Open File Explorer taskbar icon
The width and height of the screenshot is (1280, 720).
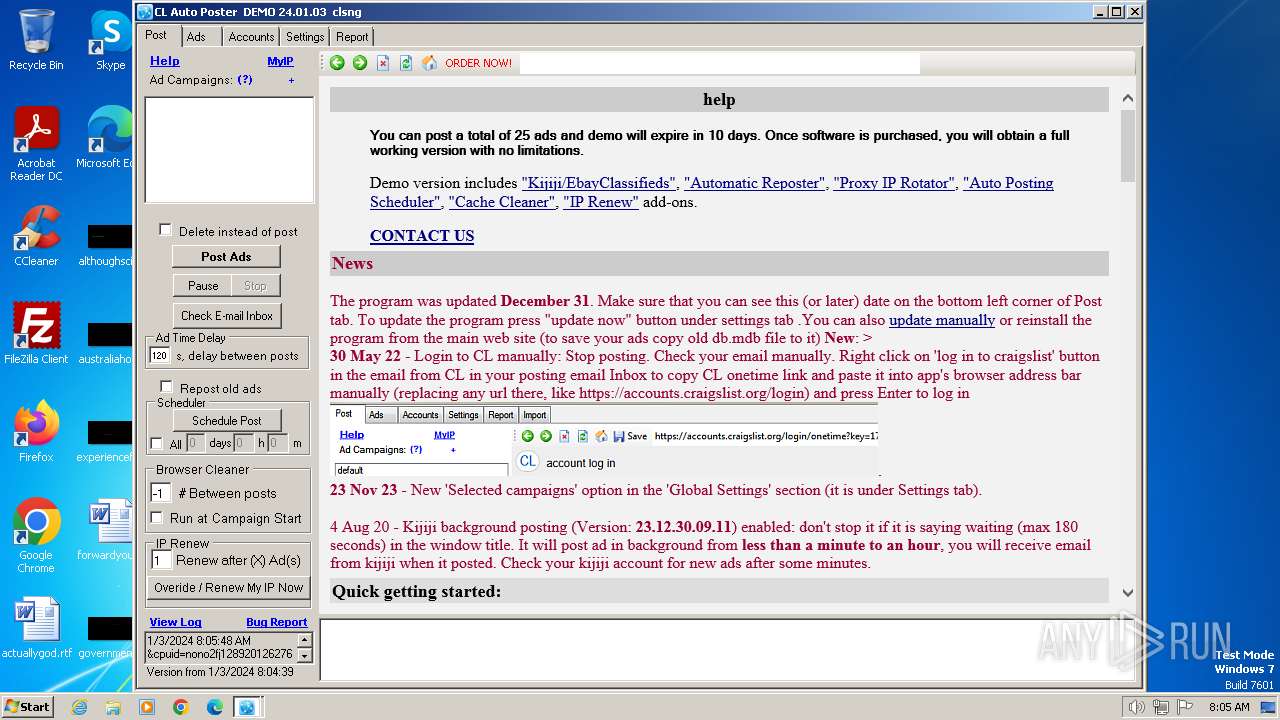point(113,707)
